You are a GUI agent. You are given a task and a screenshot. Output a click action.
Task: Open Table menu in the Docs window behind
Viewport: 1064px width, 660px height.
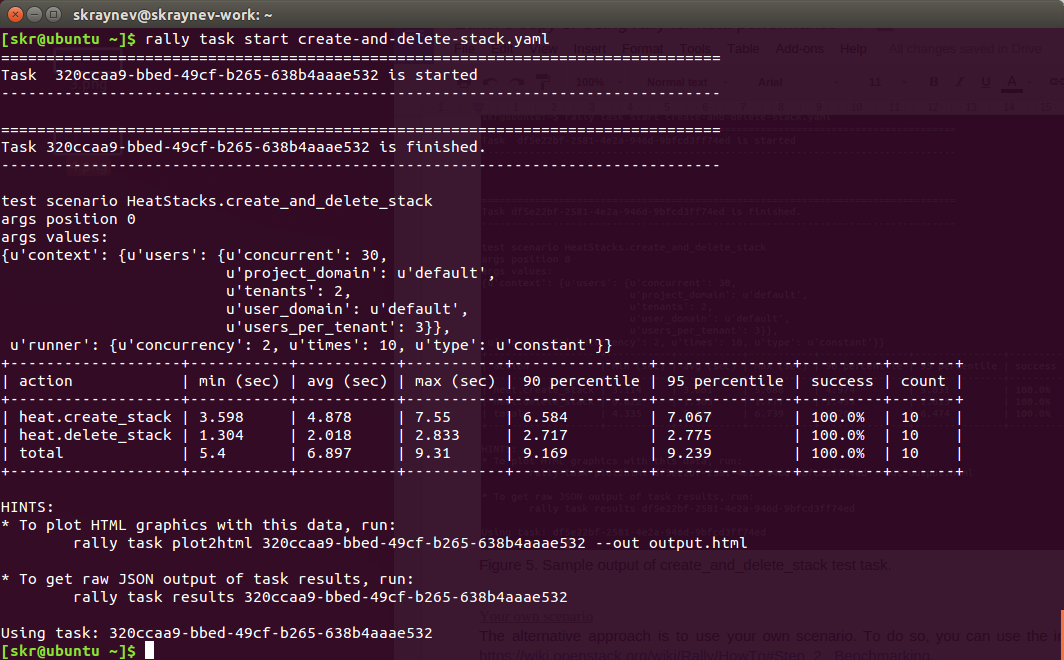click(743, 49)
